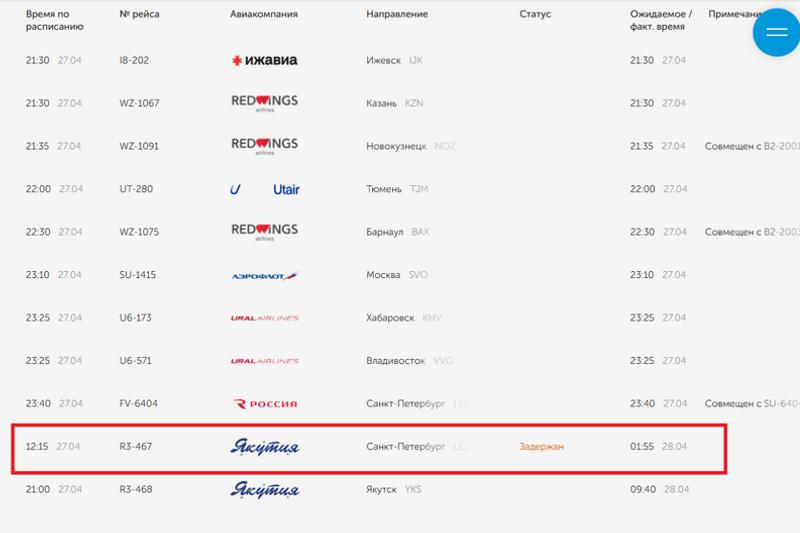This screenshot has width=800, height=533.
Task: Click the "Авиакомпания" column header
Action: tap(265, 14)
